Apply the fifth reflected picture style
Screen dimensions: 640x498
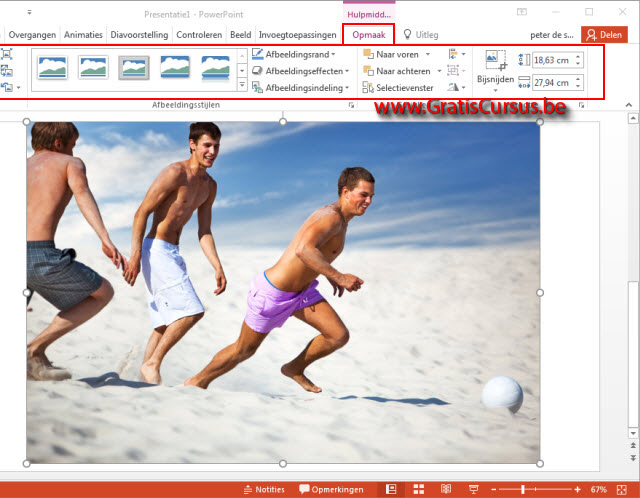[216, 67]
